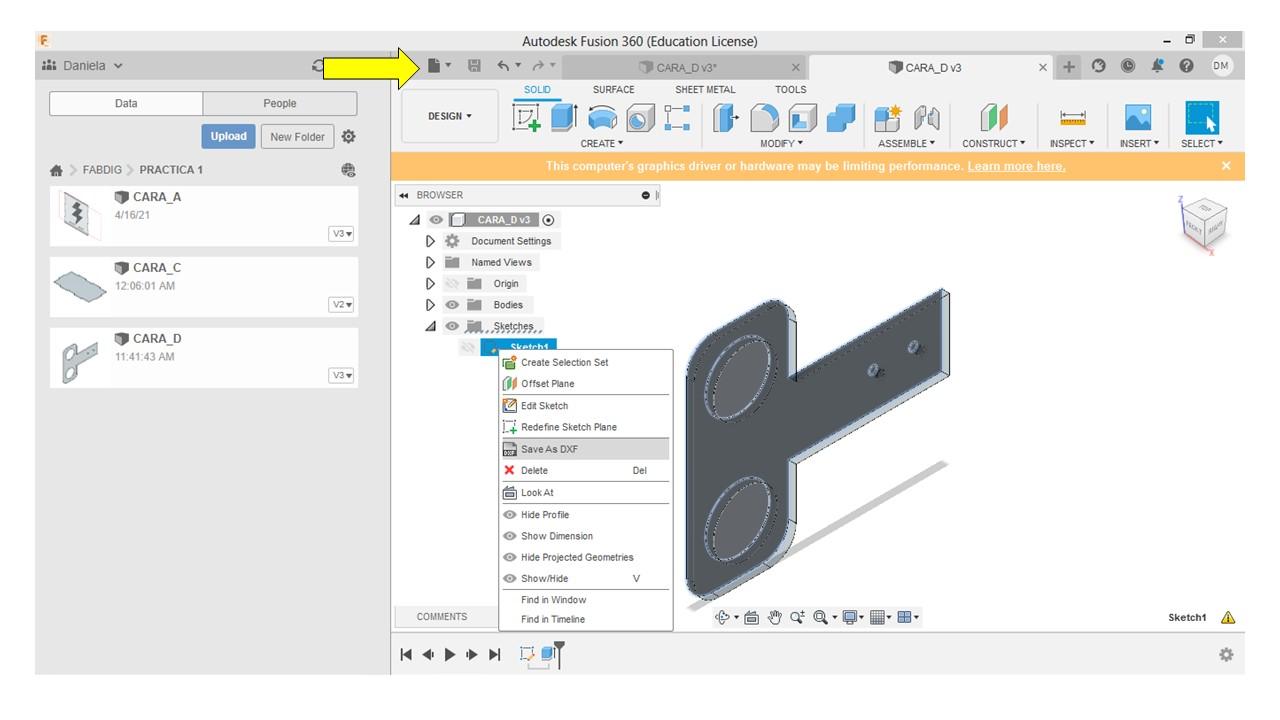Activate the CARA_D v3 component radio button

[548, 220]
